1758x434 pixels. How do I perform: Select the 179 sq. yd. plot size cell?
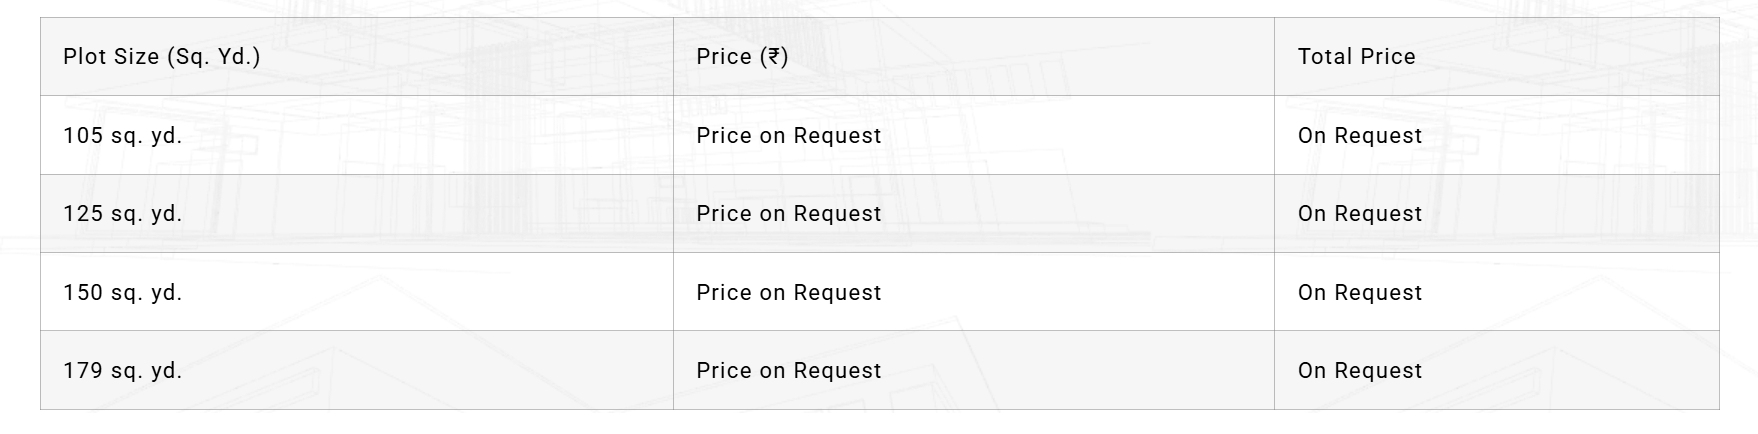point(123,371)
